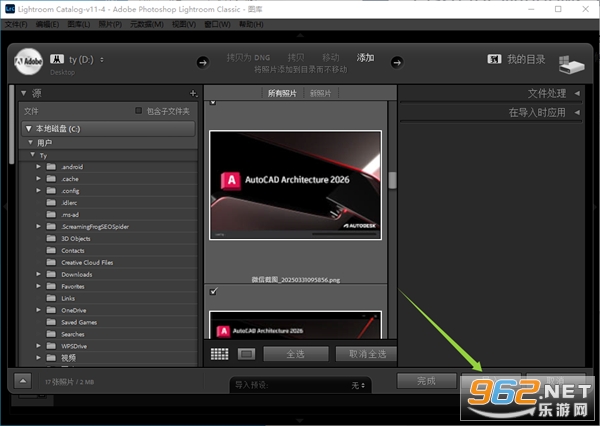Viewport: 600px width, 426px height.
Task: Select the 拷贝为 DNG import method
Action: point(248,58)
